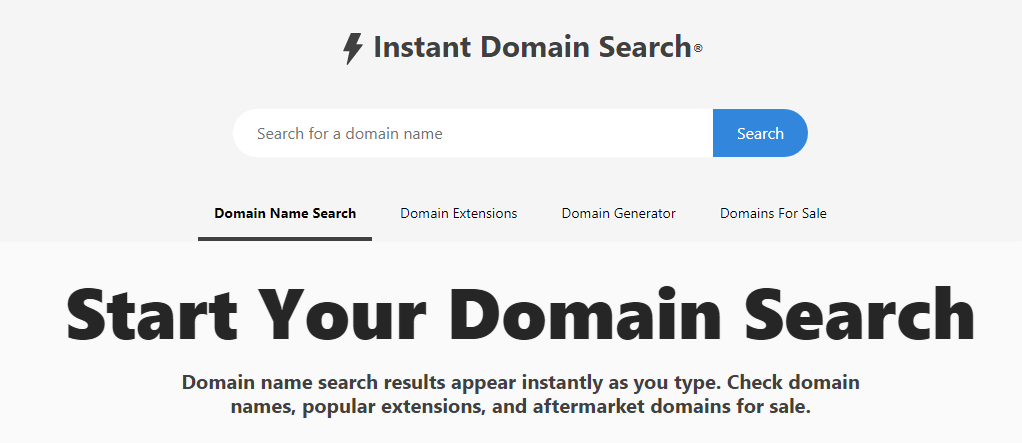Open the Instant Domain Search home link
The image size is (1022, 443).
pos(522,48)
